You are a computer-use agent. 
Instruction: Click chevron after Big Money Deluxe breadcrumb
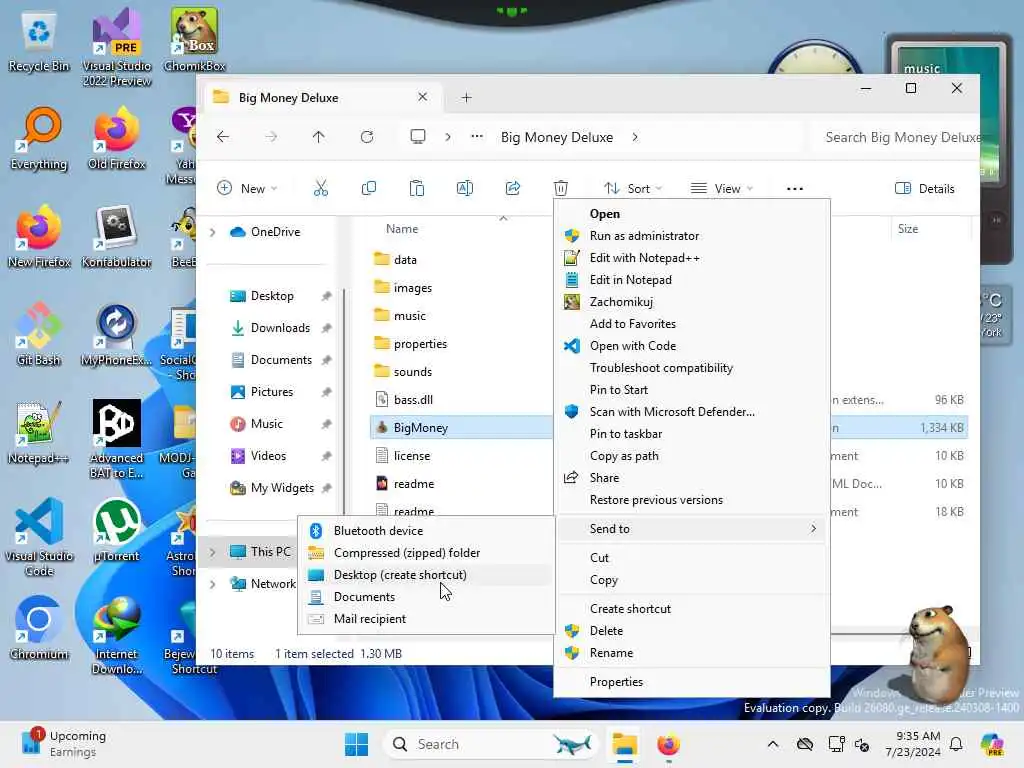click(635, 137)
